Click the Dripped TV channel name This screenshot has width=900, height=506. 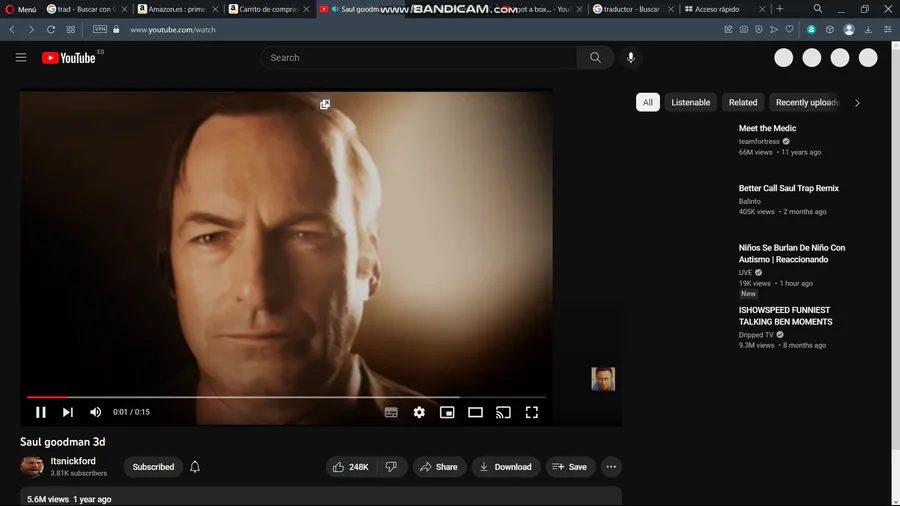756,334
